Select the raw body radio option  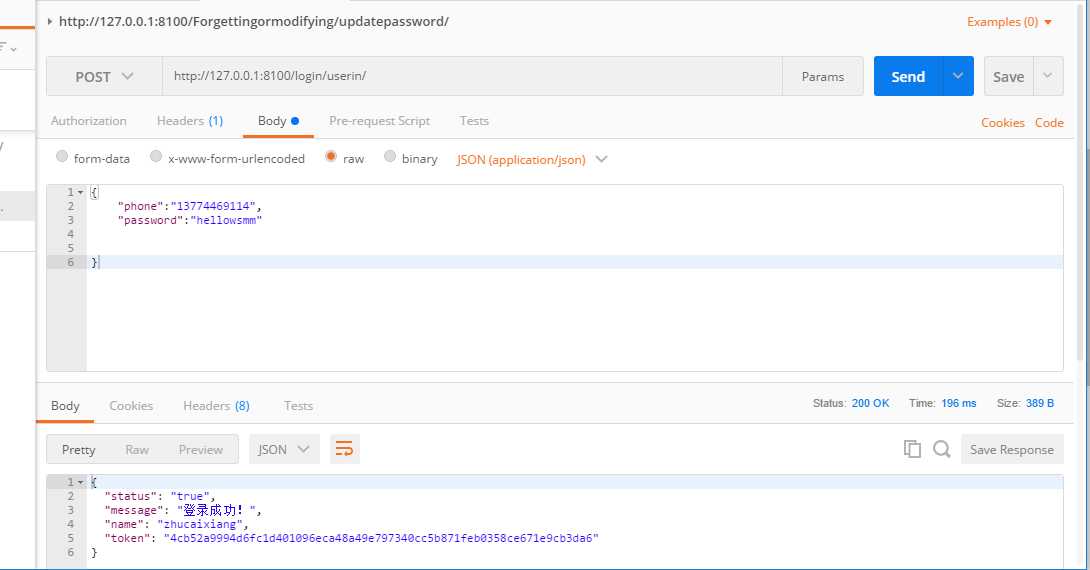[331, 157]
